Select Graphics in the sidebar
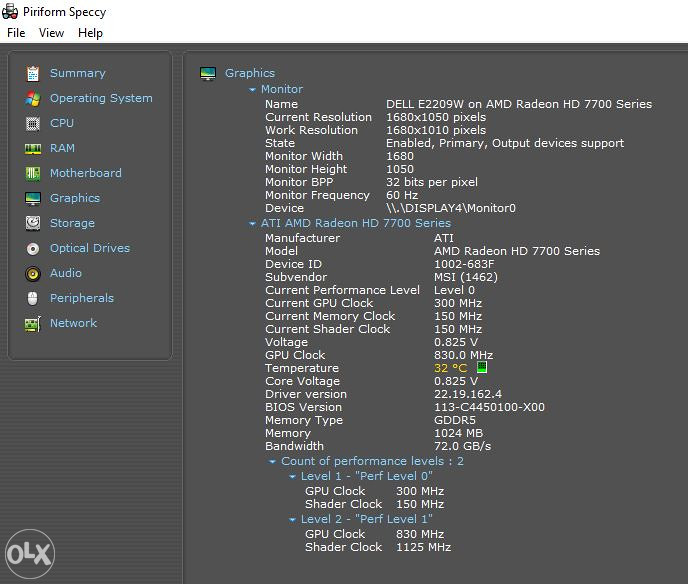 click(75, 198)
